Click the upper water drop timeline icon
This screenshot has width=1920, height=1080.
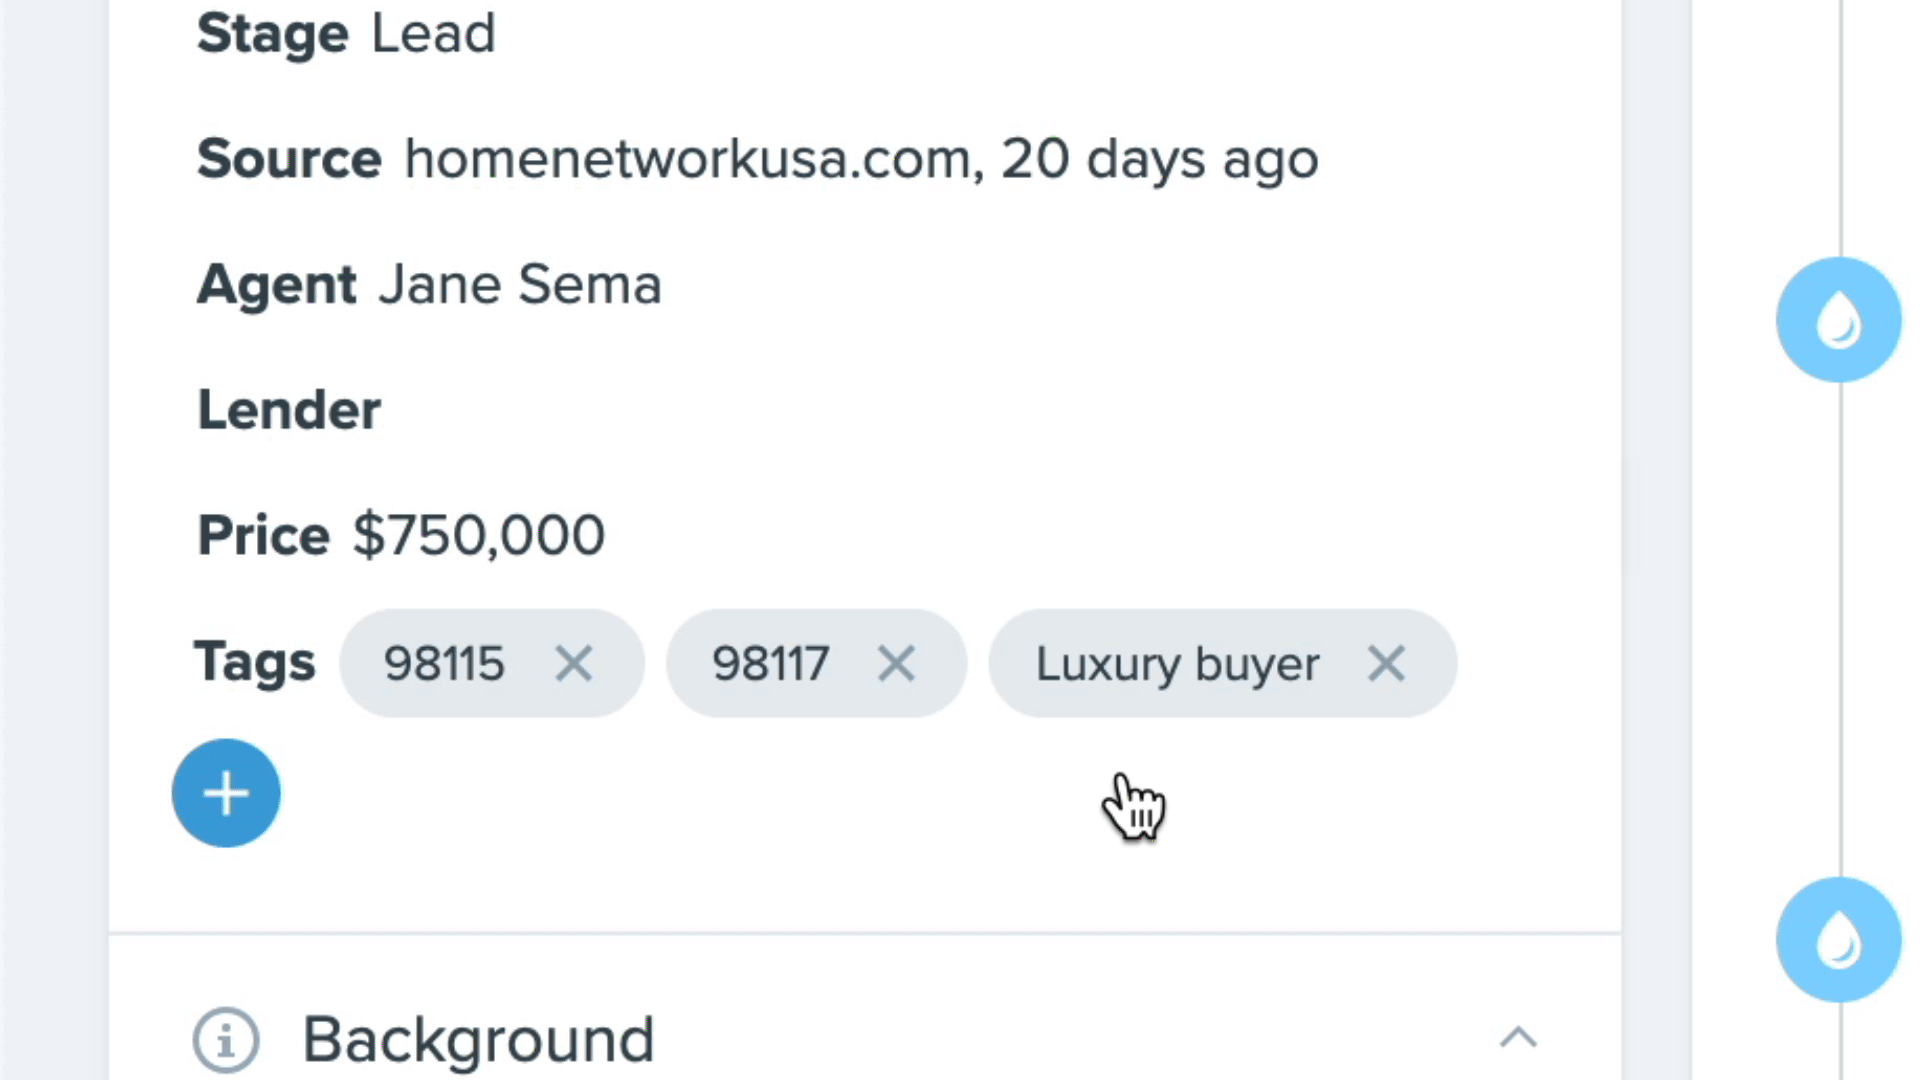coord(1838,320)
